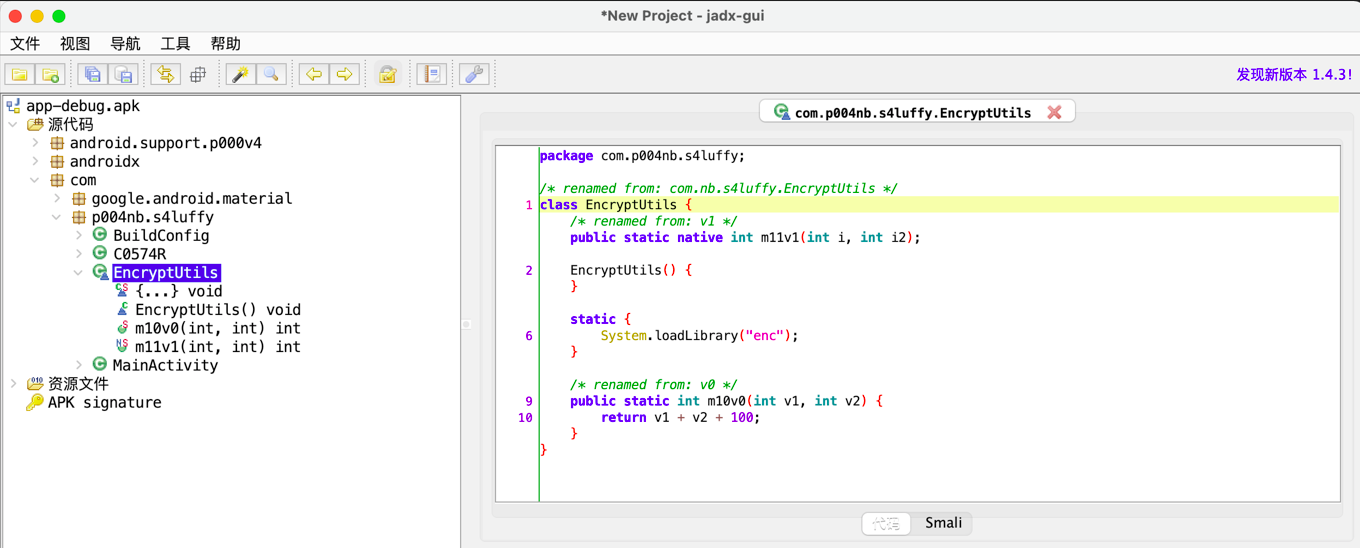The height and width of the screenshot is (548, 1360).
Task: Open the 帮助 menu
Action: click(x=225, y=44)
